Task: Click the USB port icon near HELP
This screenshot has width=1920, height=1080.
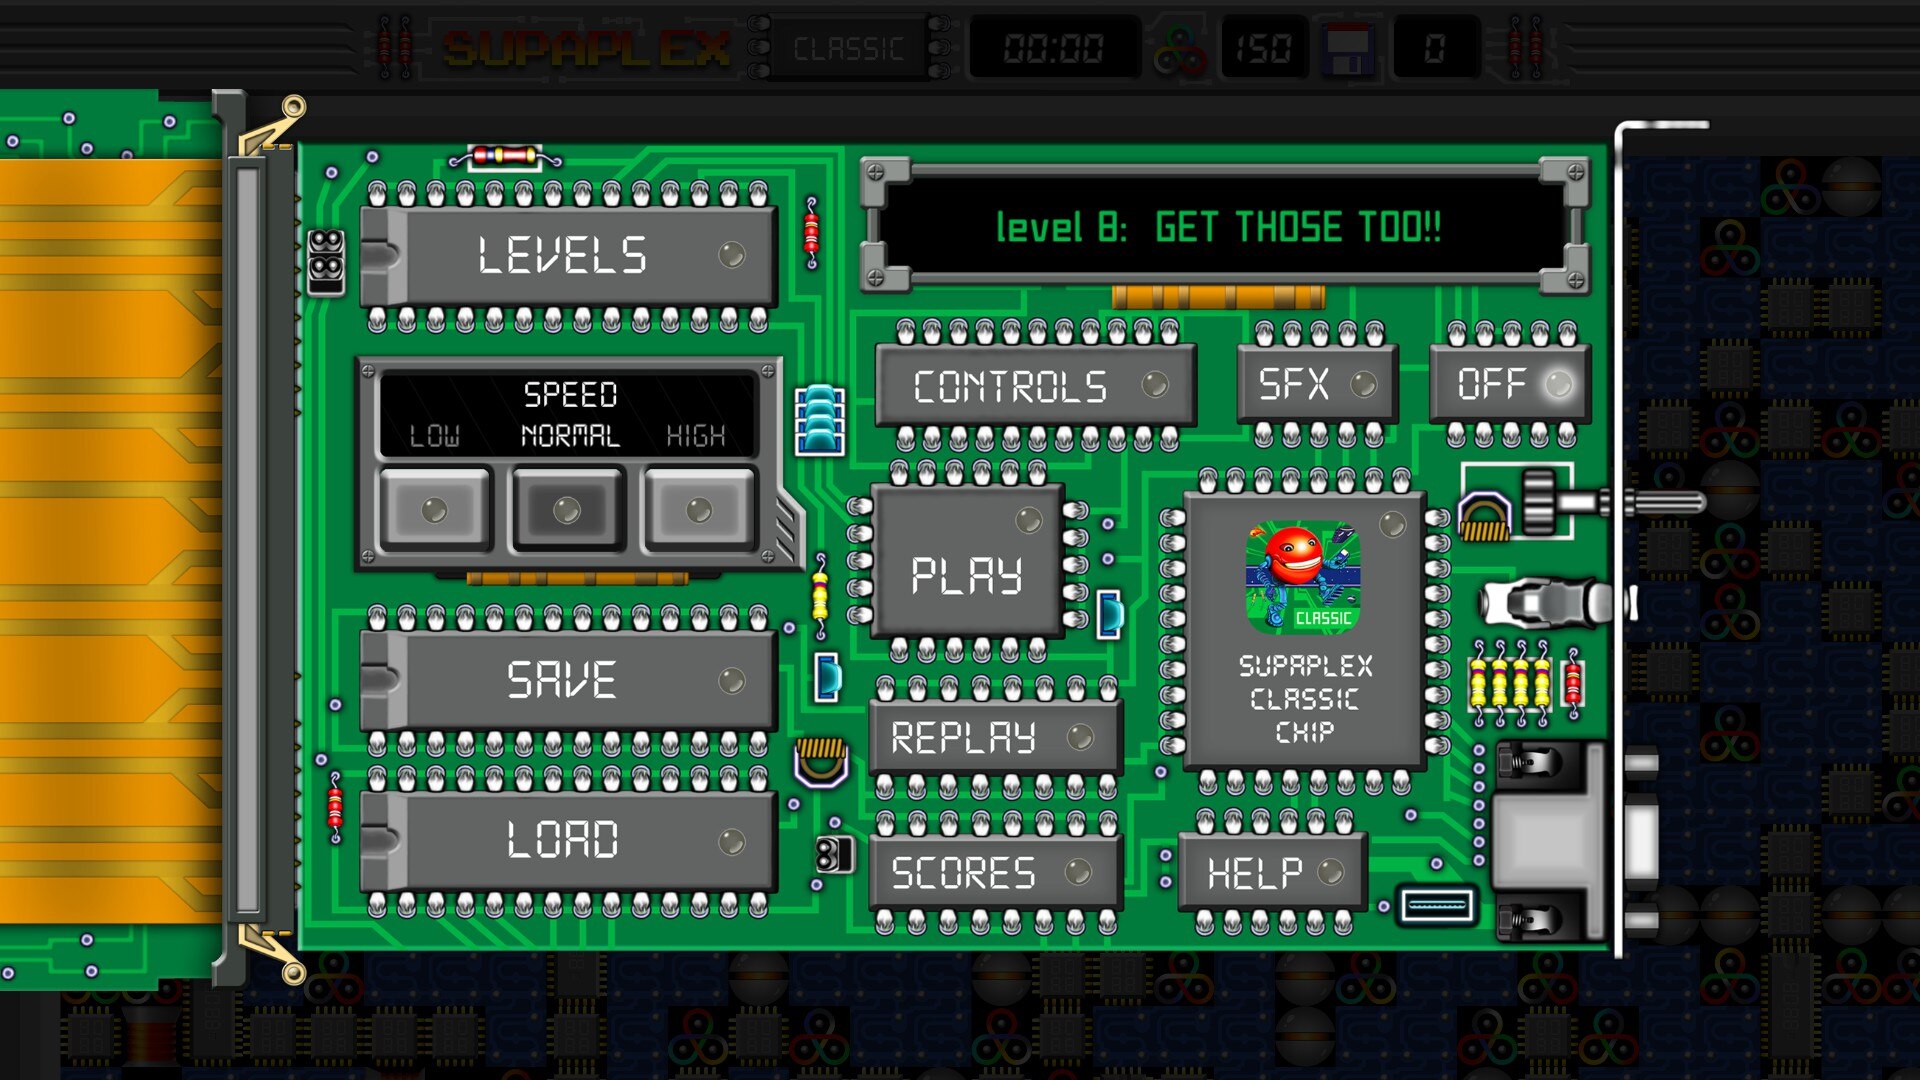Action: pyautogui.click(x=1437, y=906)
